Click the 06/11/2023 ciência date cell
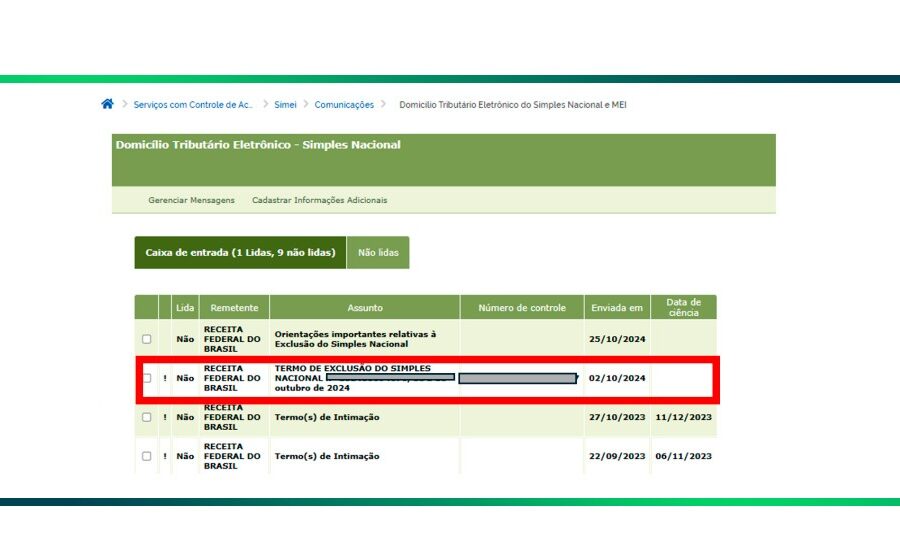Image resolution: width=900 pixels, height=536 pixels. click(x=684, y=456)
